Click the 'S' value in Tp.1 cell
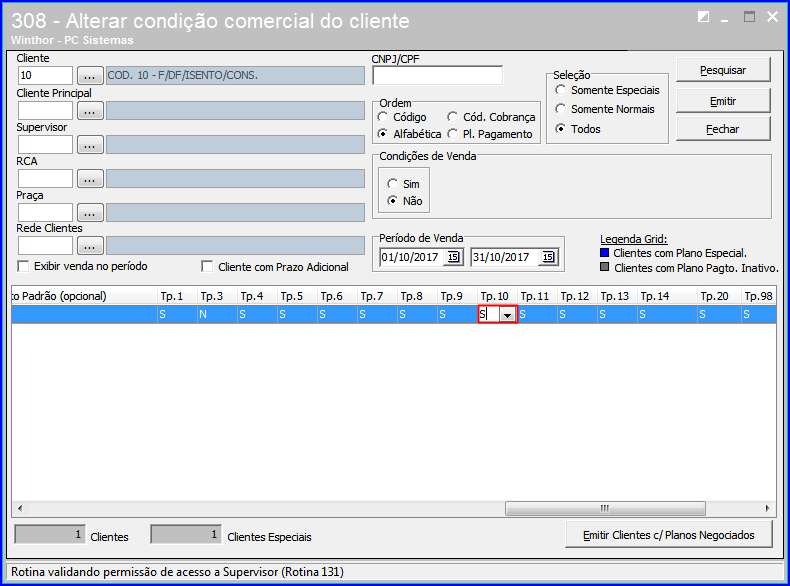This screenshot has width=790, height=586. tap(163, 315)
